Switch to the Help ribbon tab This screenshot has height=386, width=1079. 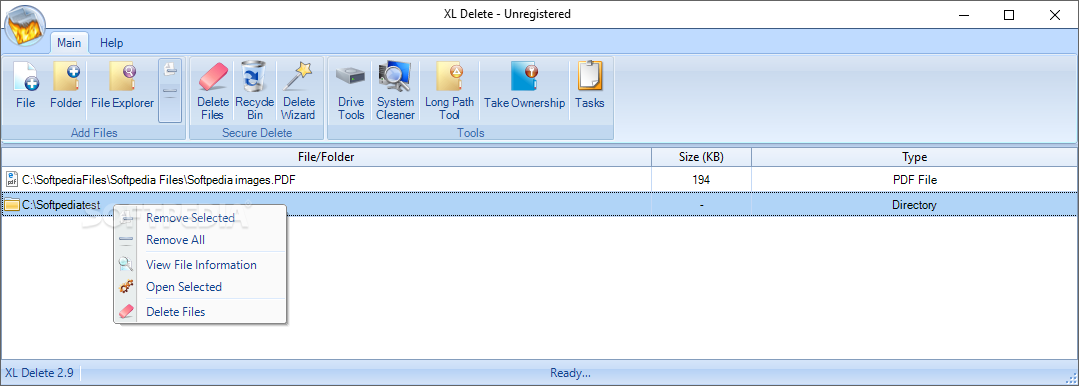click(x=111, y=43)
